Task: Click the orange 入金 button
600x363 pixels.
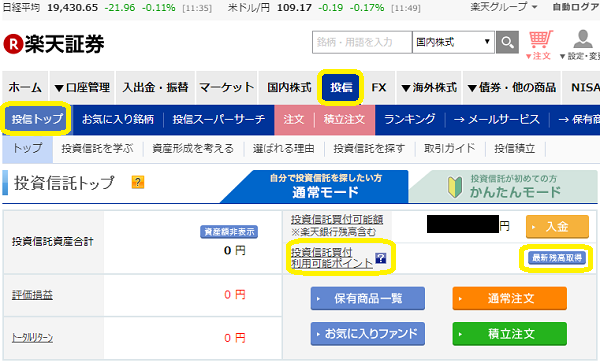Action: click(x=557, y=227)
